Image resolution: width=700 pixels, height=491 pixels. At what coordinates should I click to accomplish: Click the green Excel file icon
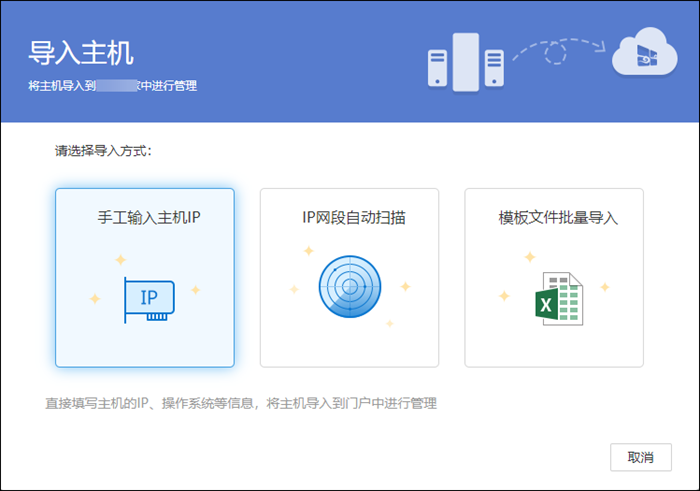point(557,298)
